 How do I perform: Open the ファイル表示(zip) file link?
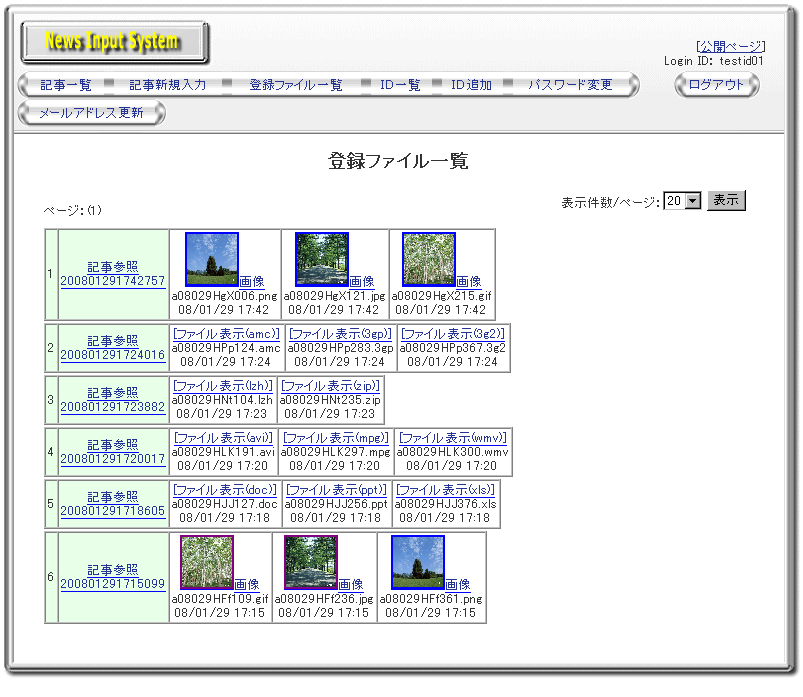[329, 385]
